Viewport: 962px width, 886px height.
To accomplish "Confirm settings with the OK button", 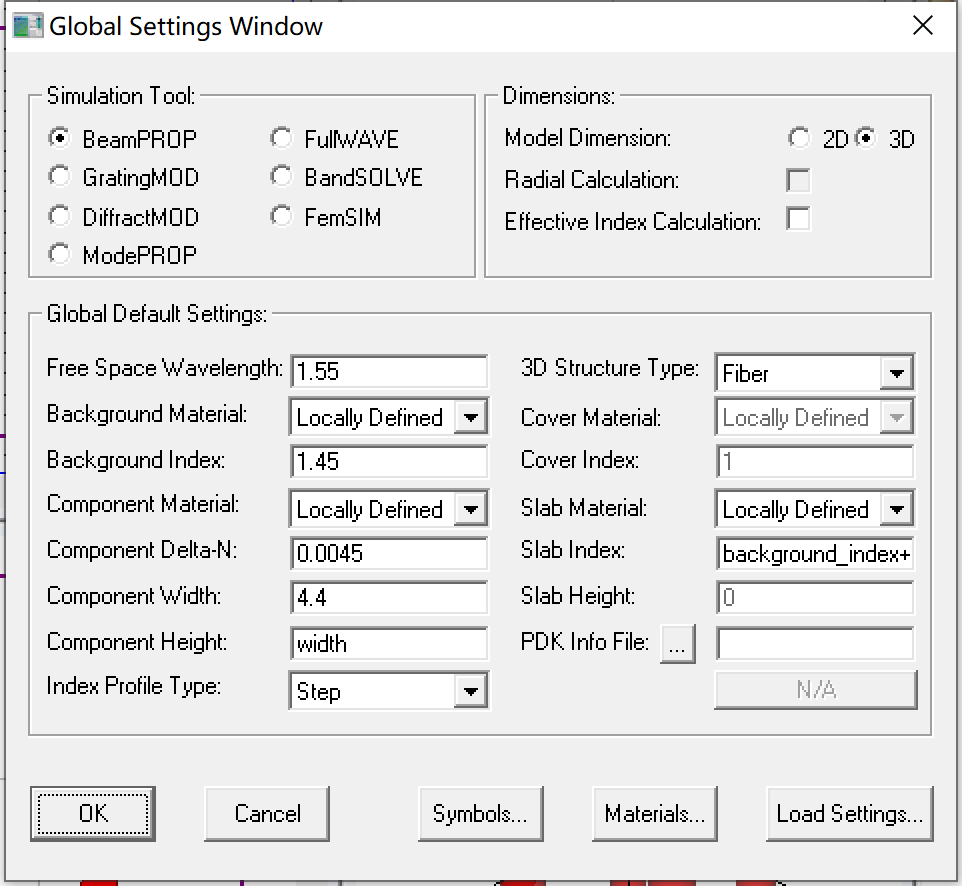I will point(93,813).
